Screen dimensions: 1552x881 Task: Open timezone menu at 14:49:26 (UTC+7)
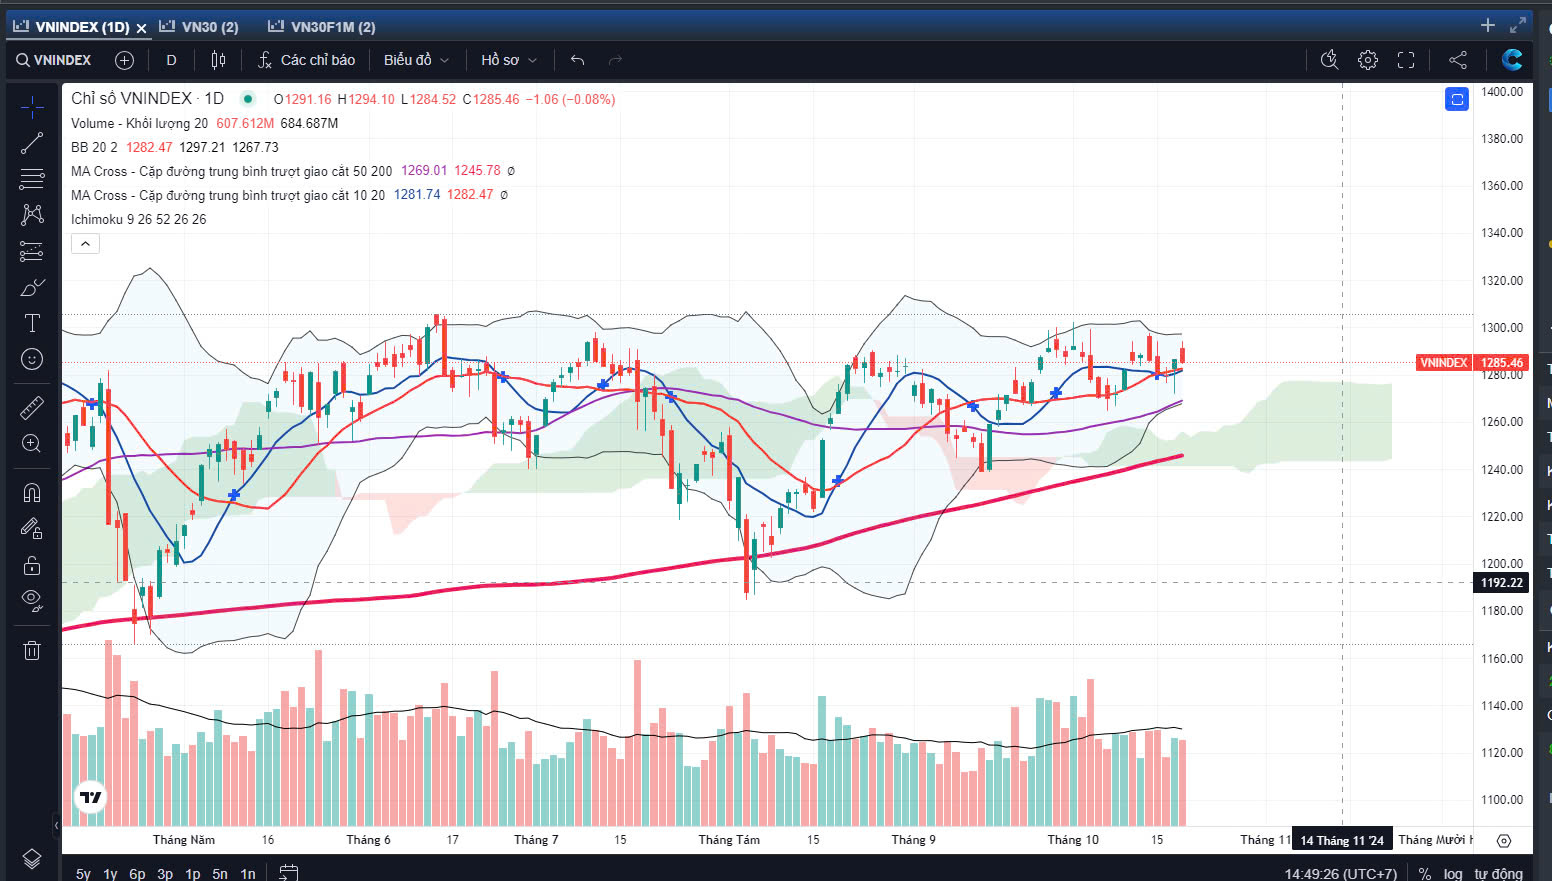coord(1340,874)
